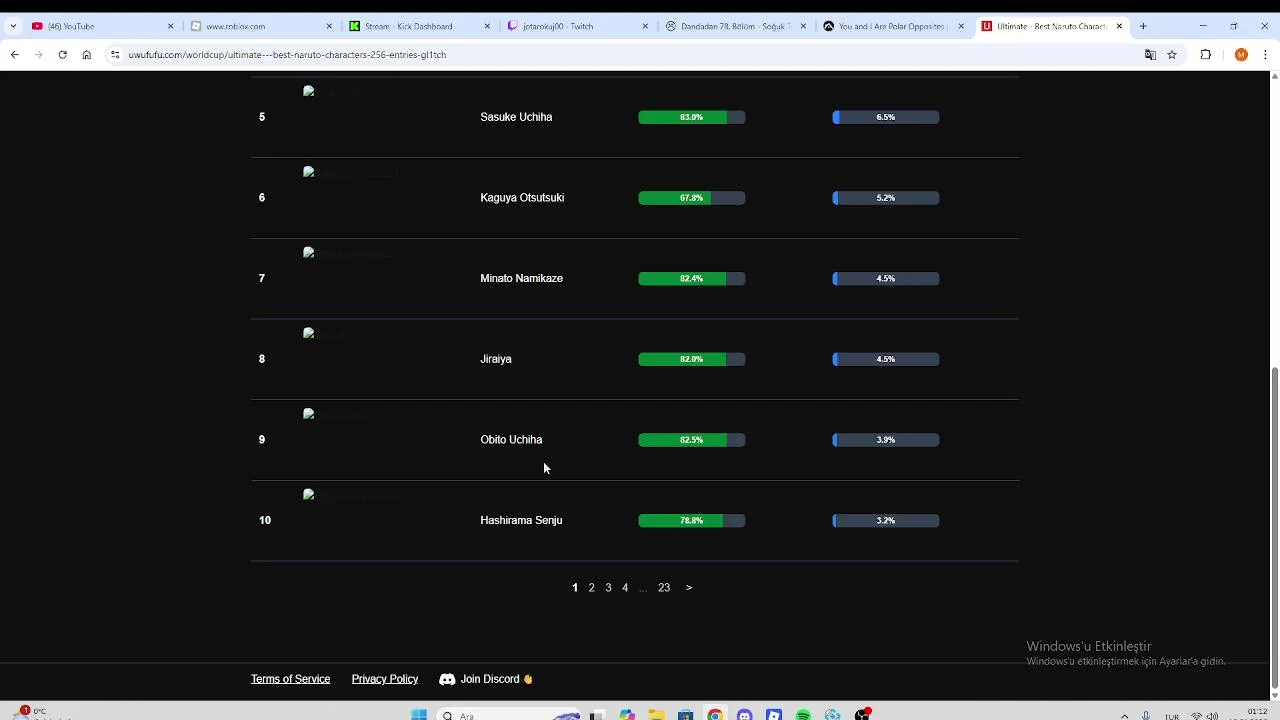The height and width of the screenshot is (720, 1280).
Task: Click the next page arrow
Action: [x=689, y=588]
